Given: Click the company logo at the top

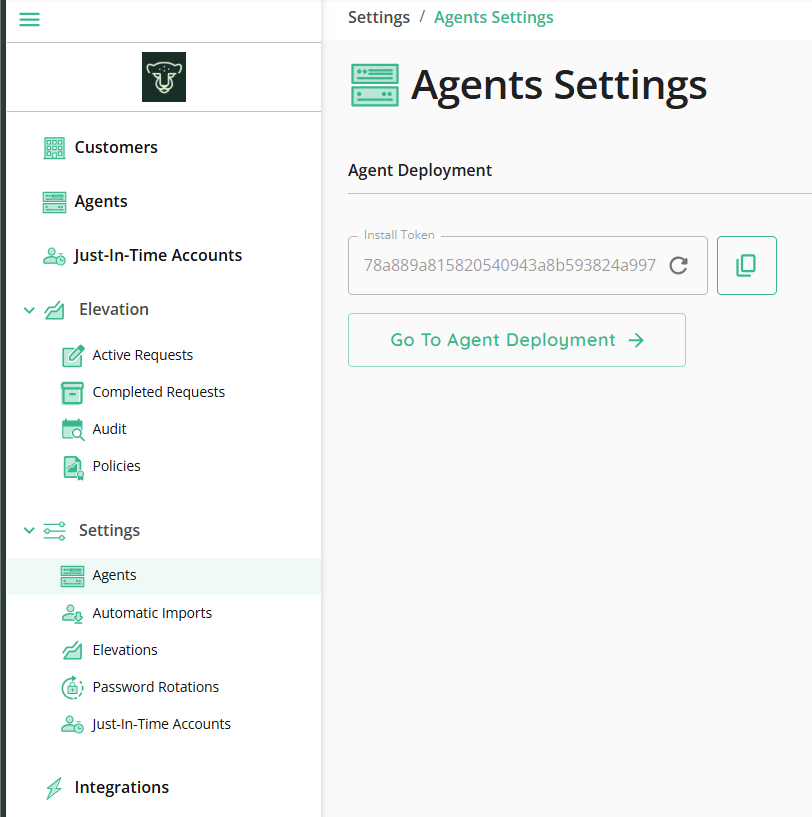Looking at the screenshot, I should click(x=163, y=76).
